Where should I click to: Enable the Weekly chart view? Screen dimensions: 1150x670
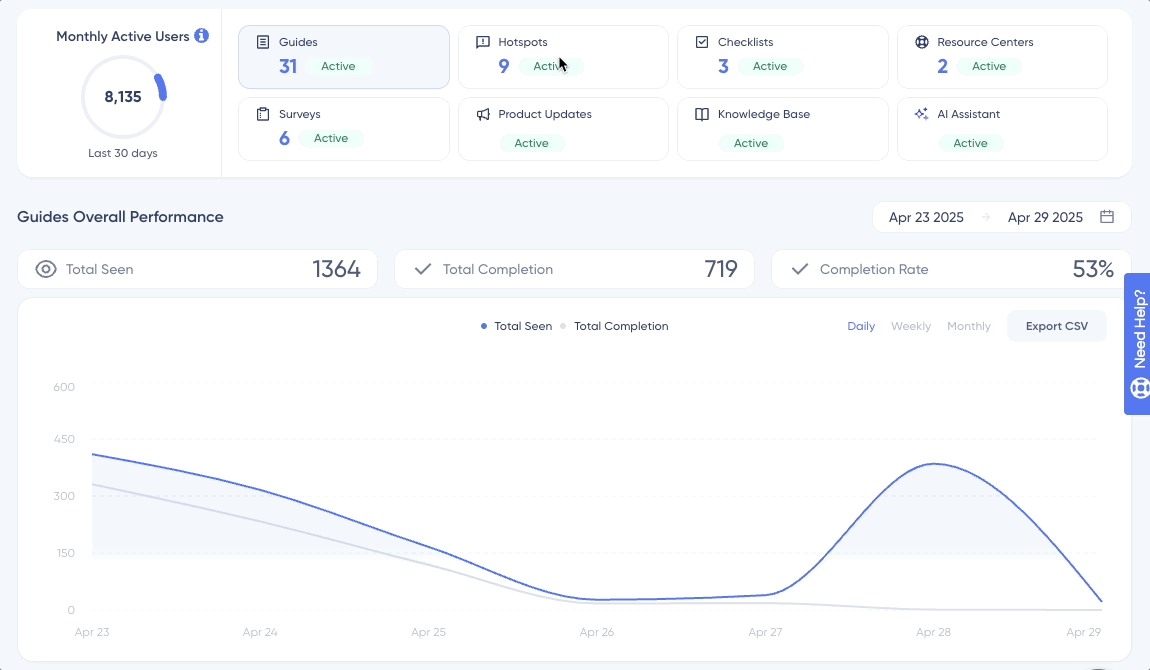pos(911,325)
